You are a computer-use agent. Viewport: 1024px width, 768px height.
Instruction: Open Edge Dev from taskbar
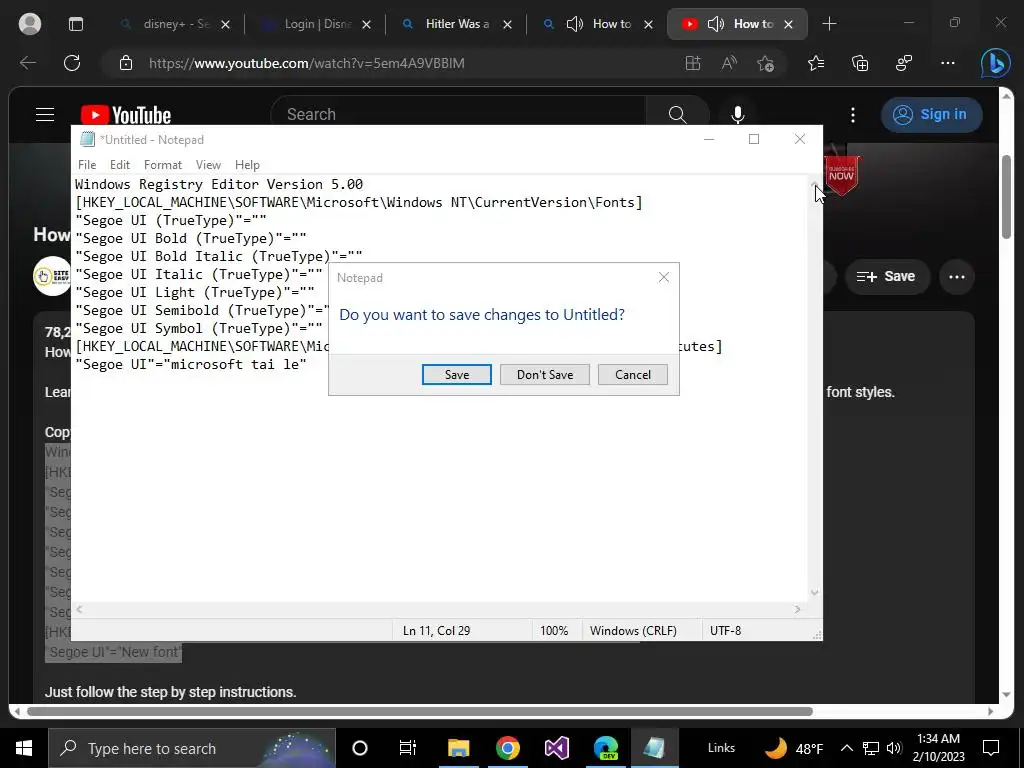point(605,748)
